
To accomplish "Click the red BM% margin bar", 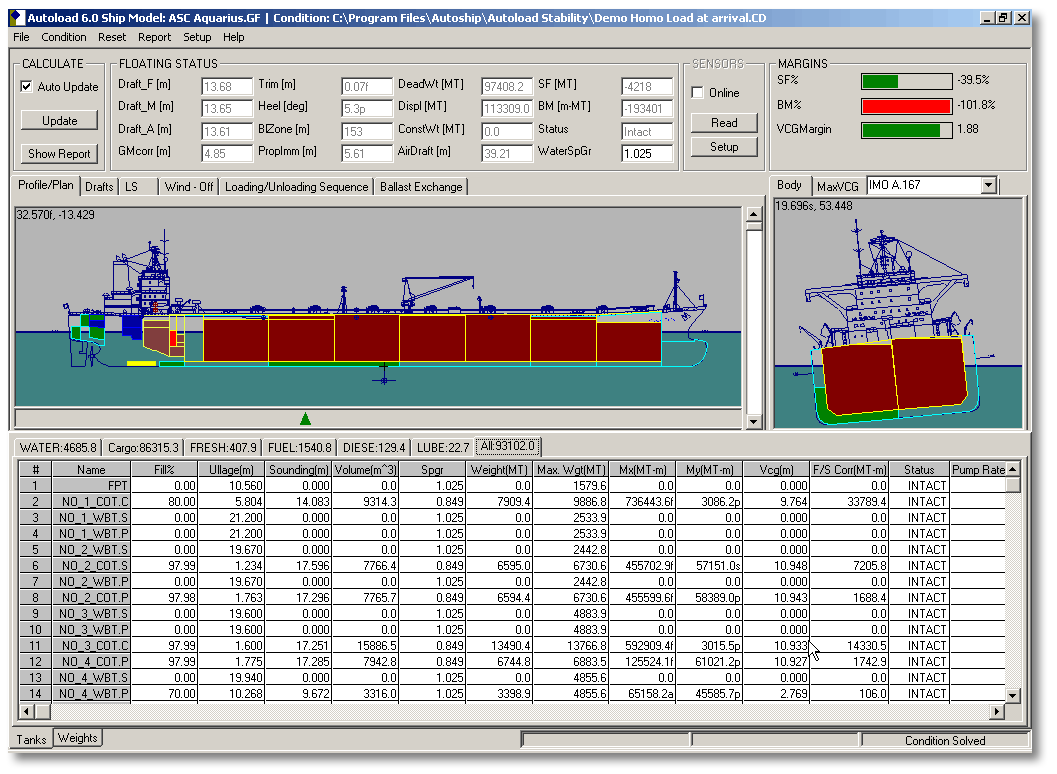I will click(906, 105).
